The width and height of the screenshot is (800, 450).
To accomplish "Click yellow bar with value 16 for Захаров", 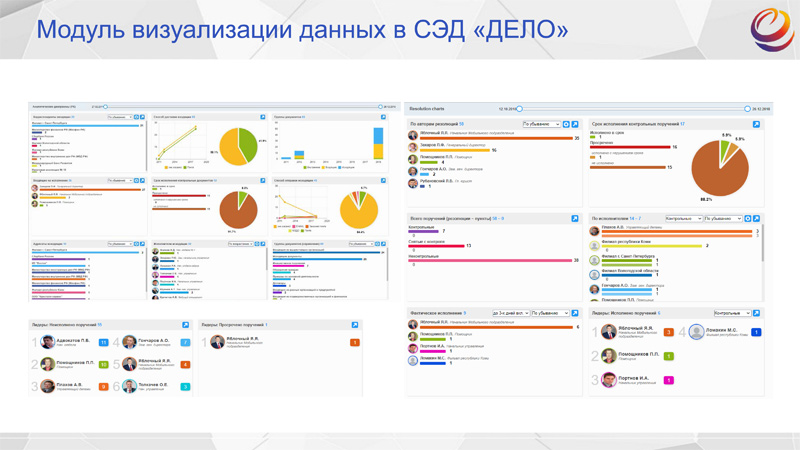I will coord(455,151).
